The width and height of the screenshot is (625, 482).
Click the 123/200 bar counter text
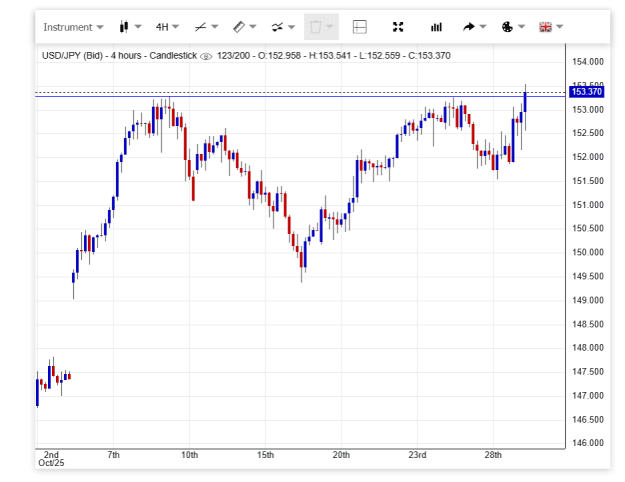[x=233, y=55]
